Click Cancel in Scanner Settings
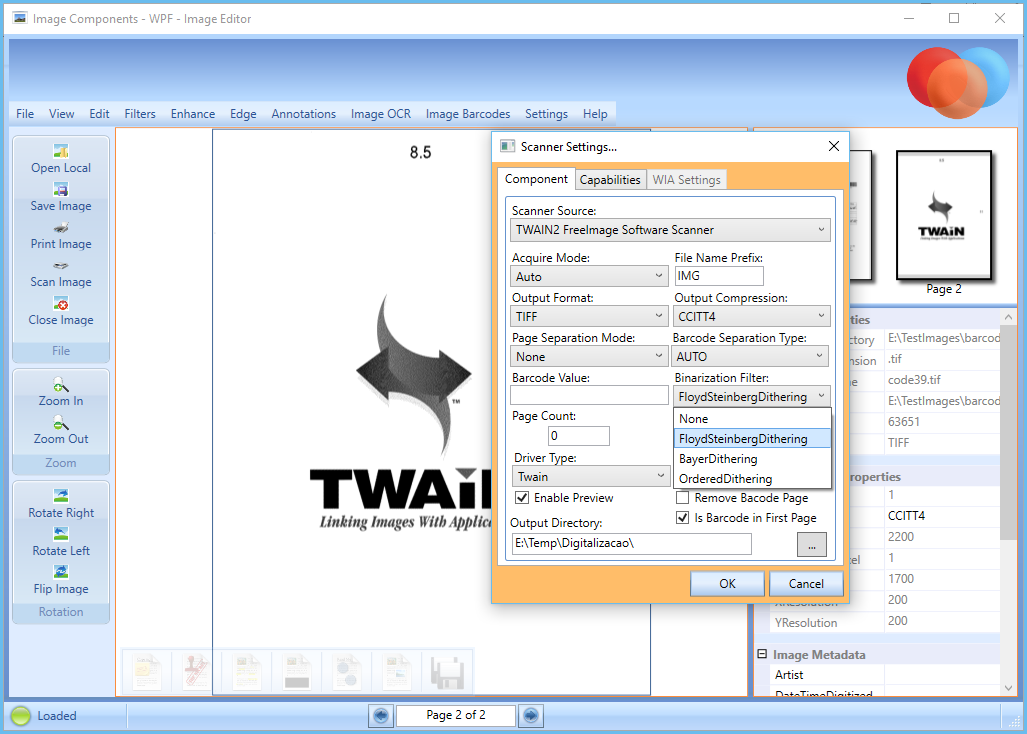 point(806,583)
